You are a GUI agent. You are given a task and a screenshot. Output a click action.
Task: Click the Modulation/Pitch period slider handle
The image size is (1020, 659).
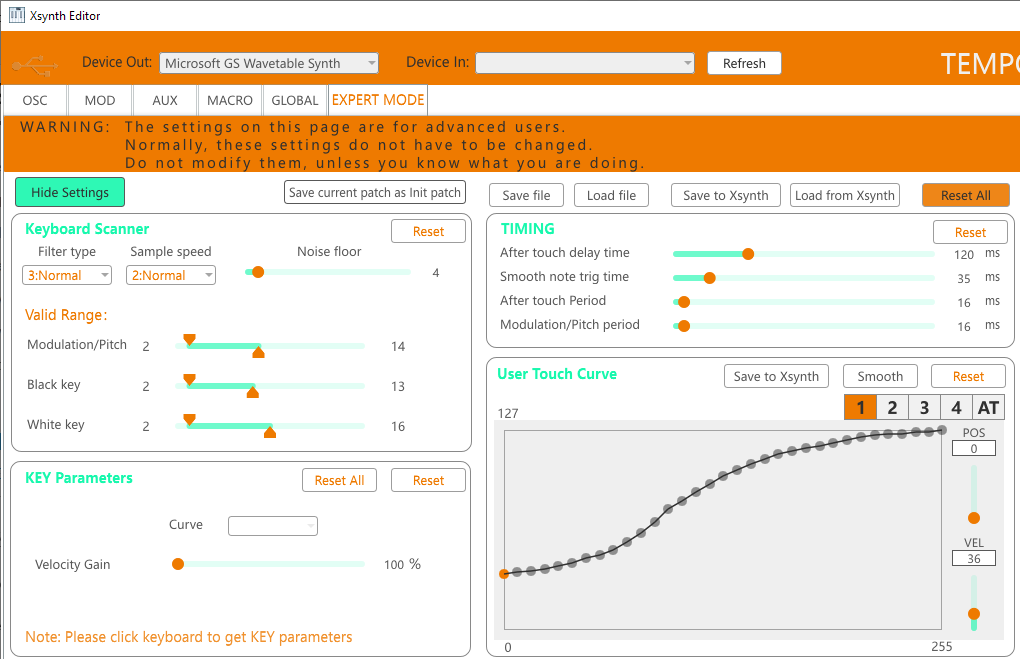click(x=684, y=326)
